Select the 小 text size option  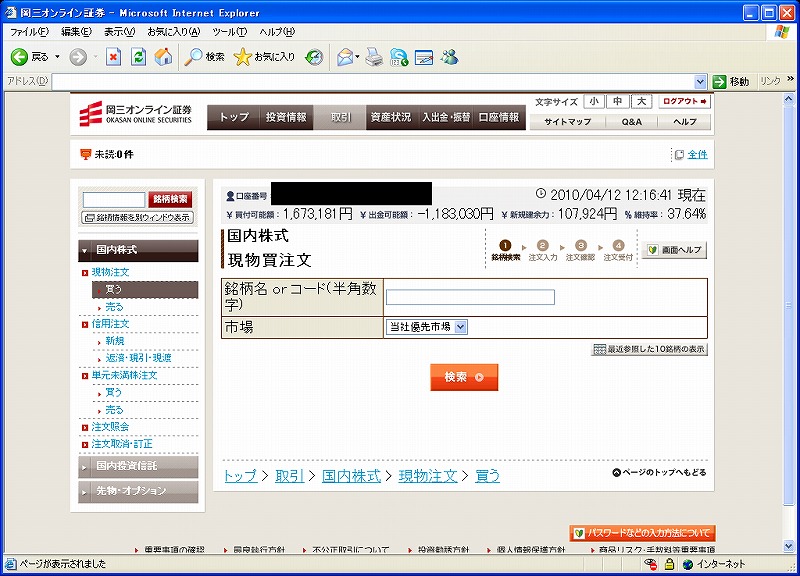click(x=594, y=102)
